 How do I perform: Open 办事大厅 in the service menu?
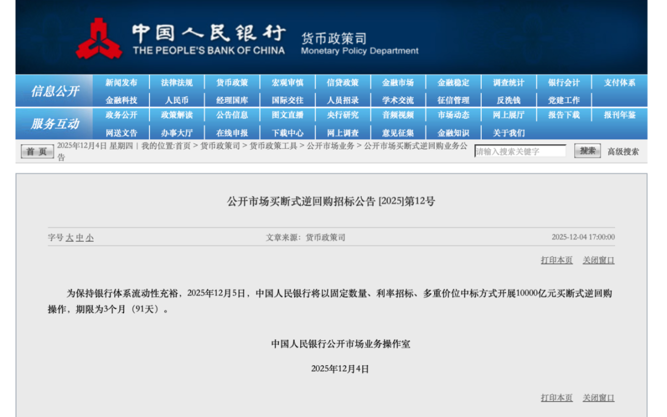177,132
